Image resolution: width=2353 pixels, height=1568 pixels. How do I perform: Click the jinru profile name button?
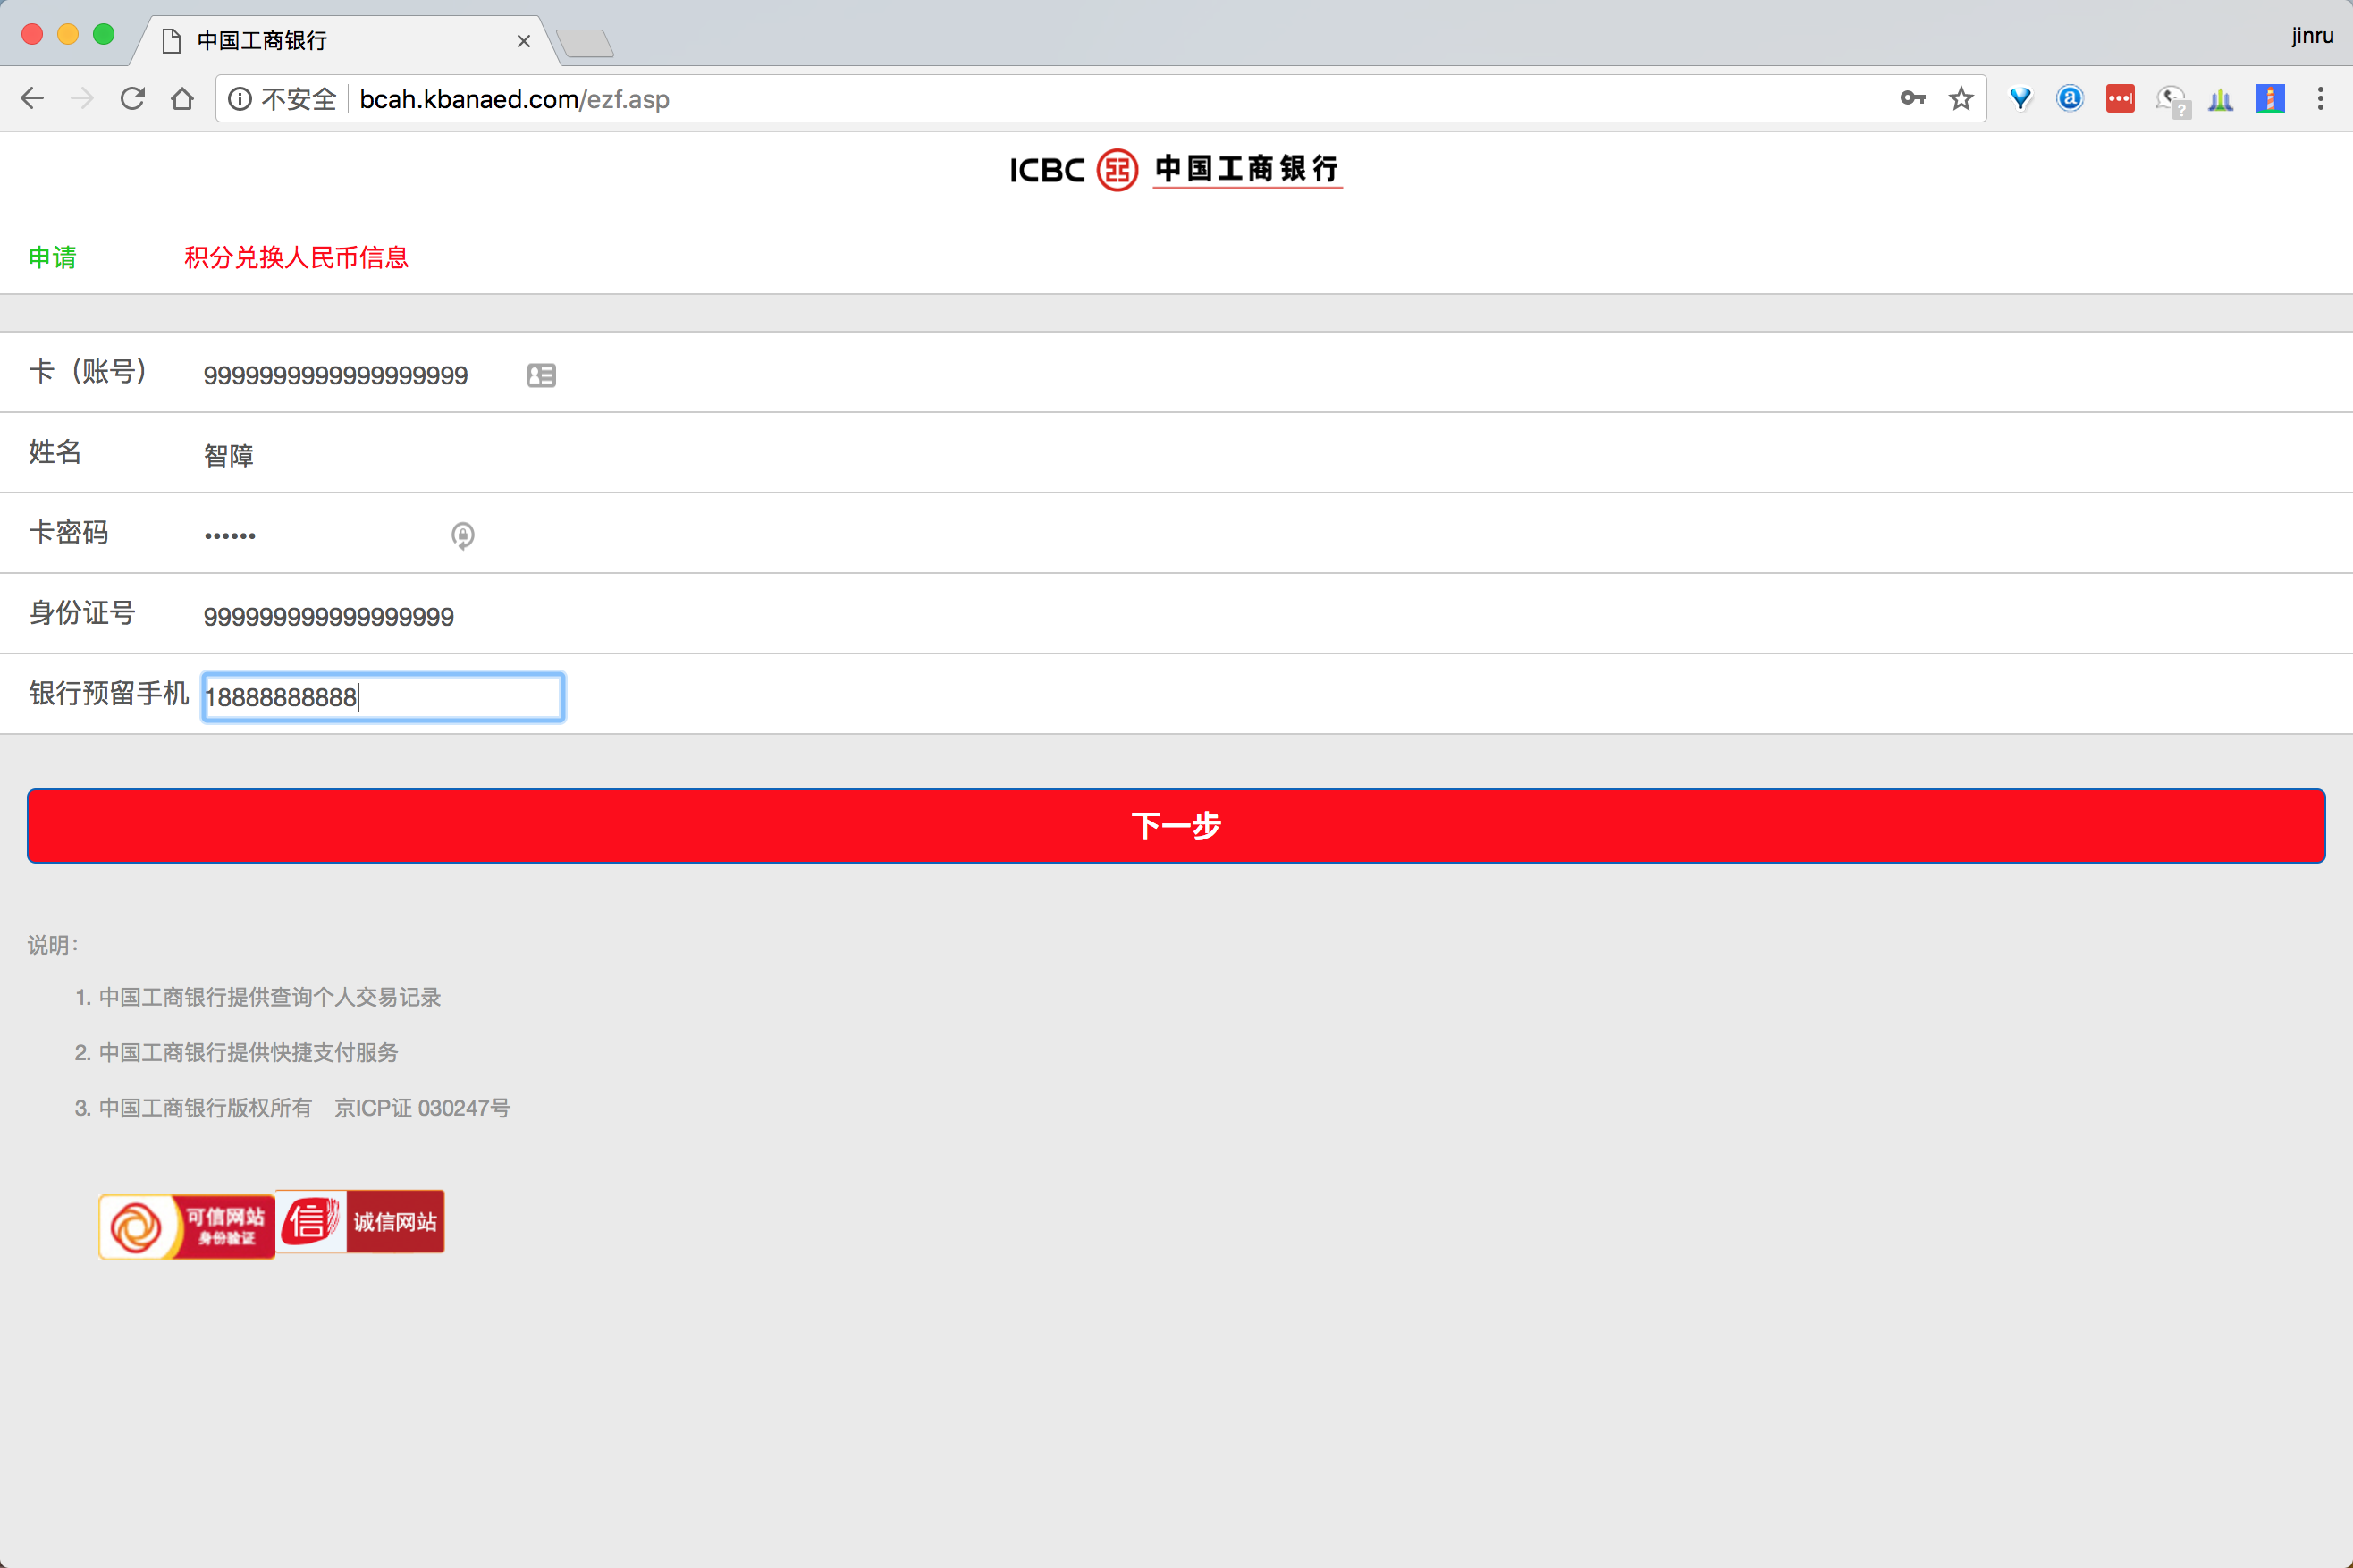coord(2312,35)
